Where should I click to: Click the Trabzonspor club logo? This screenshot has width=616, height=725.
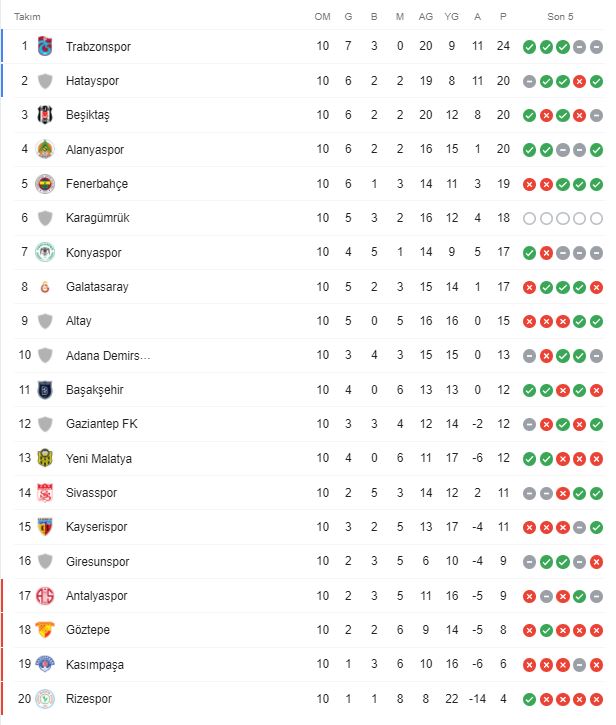[x=45, y=46]
